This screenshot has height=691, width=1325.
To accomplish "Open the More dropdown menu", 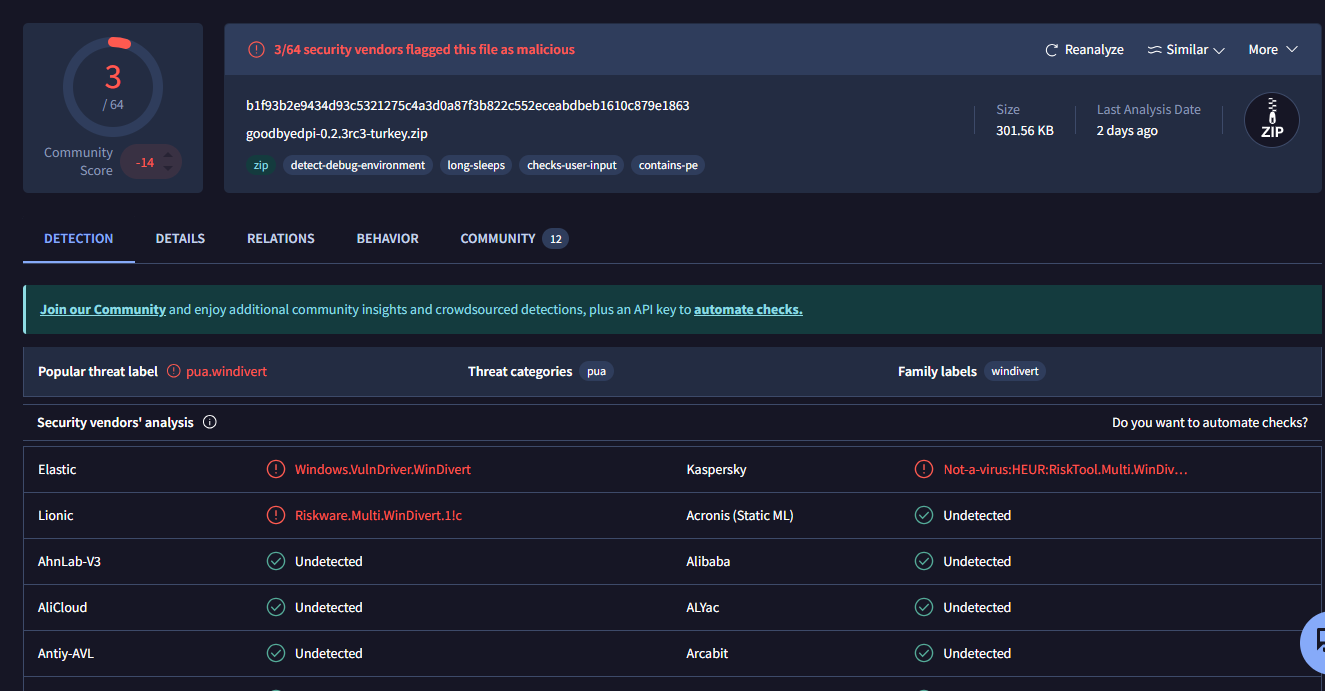I will (1273, 50).
